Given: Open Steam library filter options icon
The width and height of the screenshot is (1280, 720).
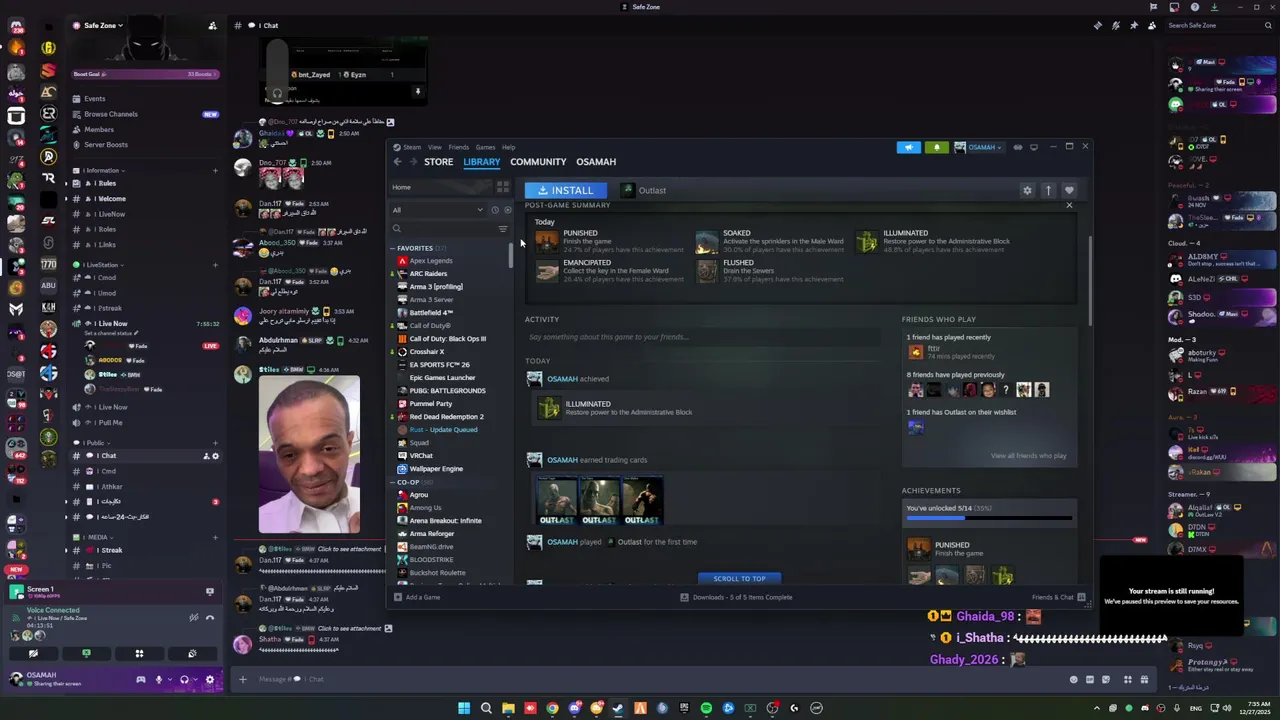Looking at the screenshot, I should point(503,229).
